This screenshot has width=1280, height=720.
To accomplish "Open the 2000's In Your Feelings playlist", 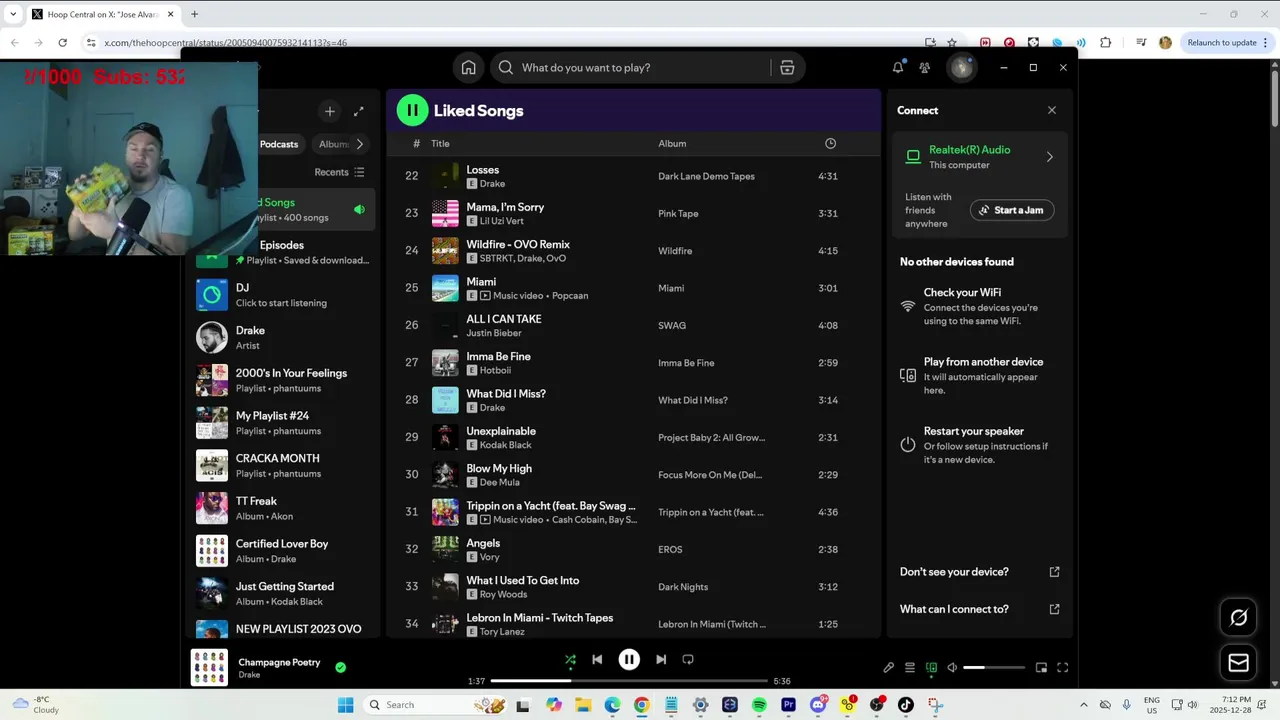I will 284,380.
